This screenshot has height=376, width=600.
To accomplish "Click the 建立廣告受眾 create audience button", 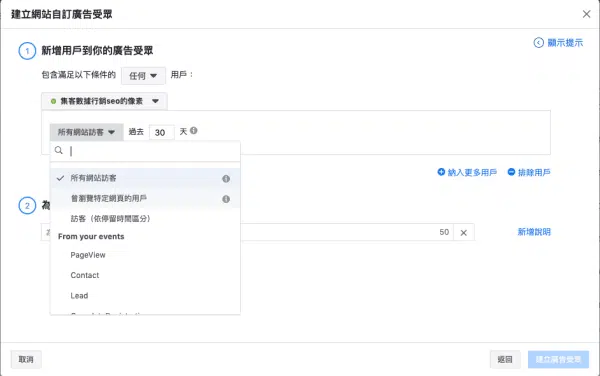I will click(558, 360).
